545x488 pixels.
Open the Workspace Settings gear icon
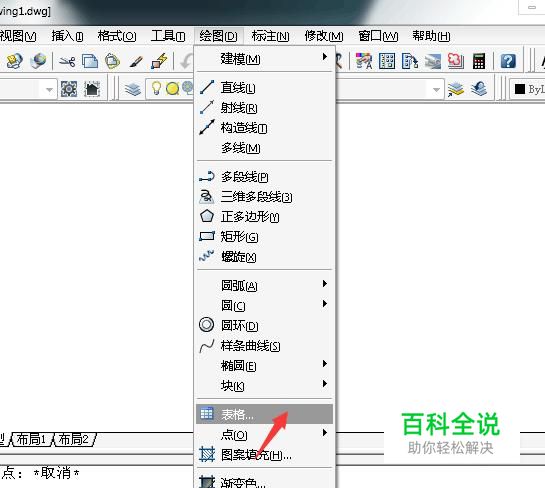pos(69,89)
